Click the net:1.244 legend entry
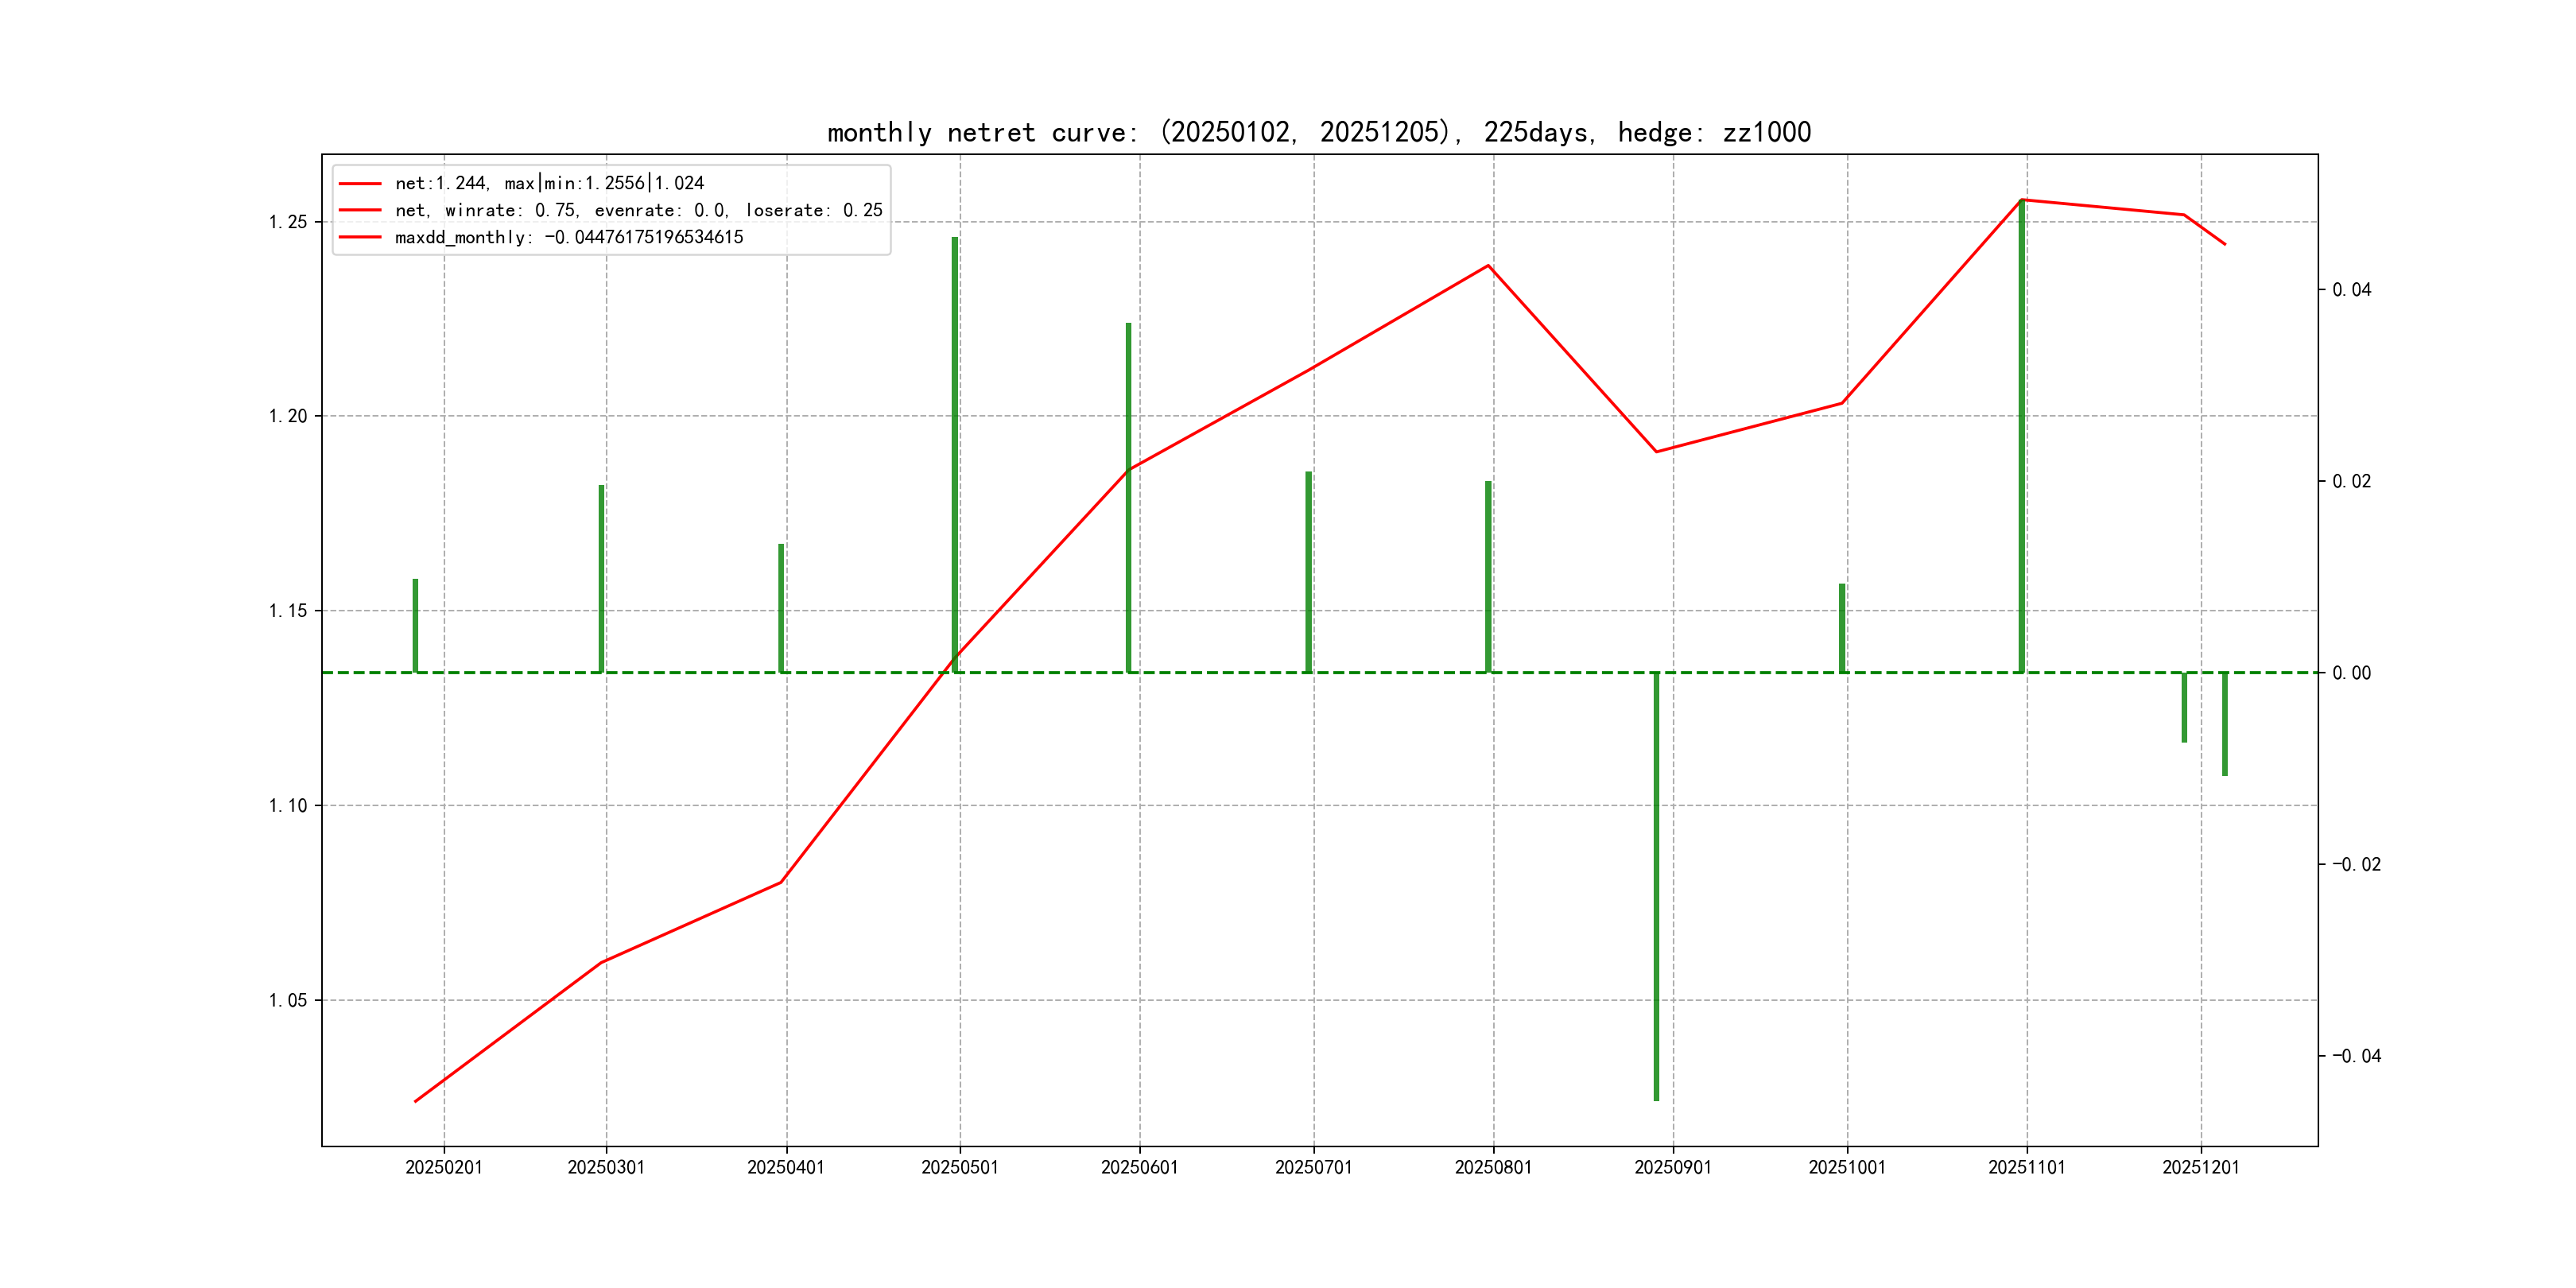This screenshot has width=2576, height=1288. pos(549,183)
